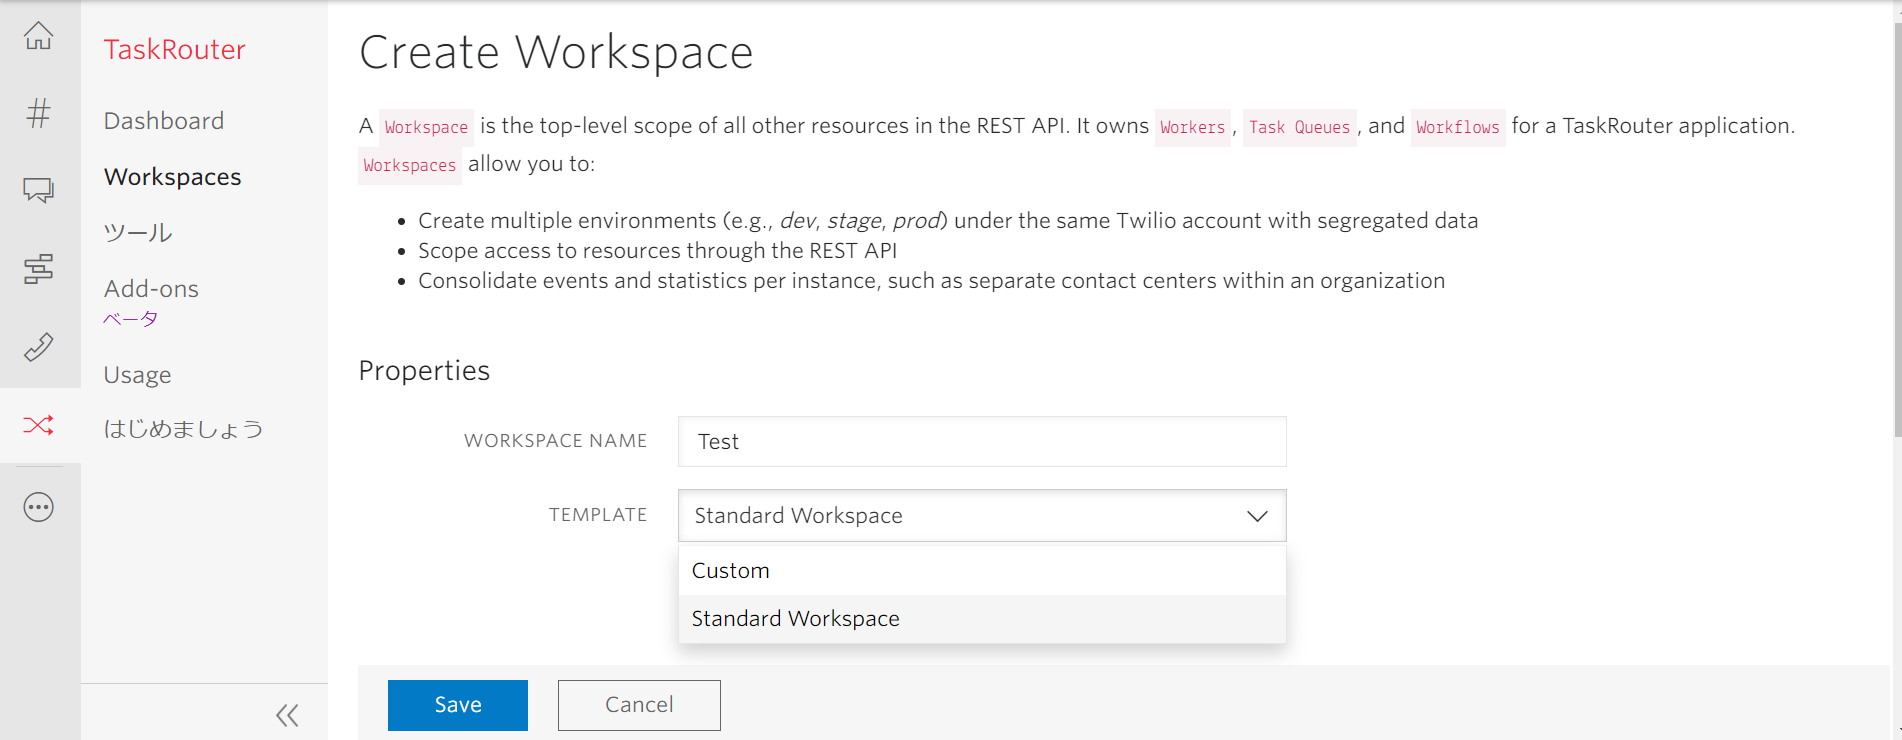Click the Cancel button
The image size is (1902, 740).
click(x=639, y=705)
